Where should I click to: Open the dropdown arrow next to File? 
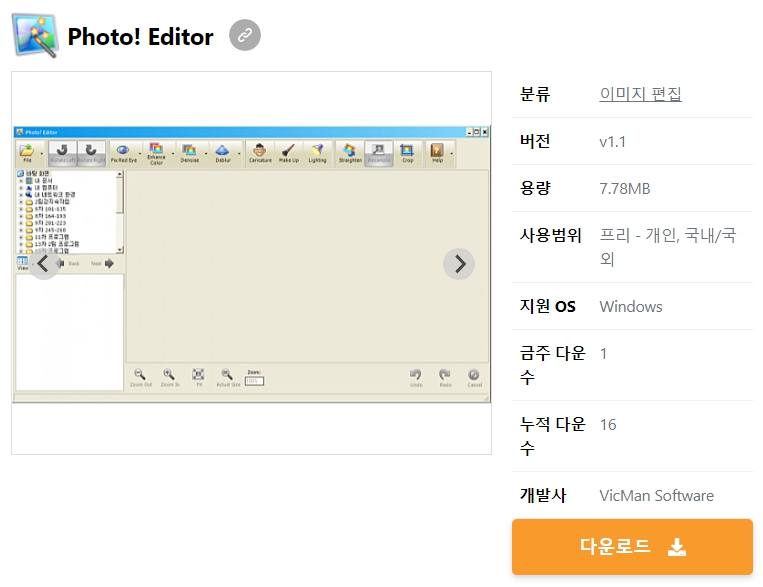41,154
